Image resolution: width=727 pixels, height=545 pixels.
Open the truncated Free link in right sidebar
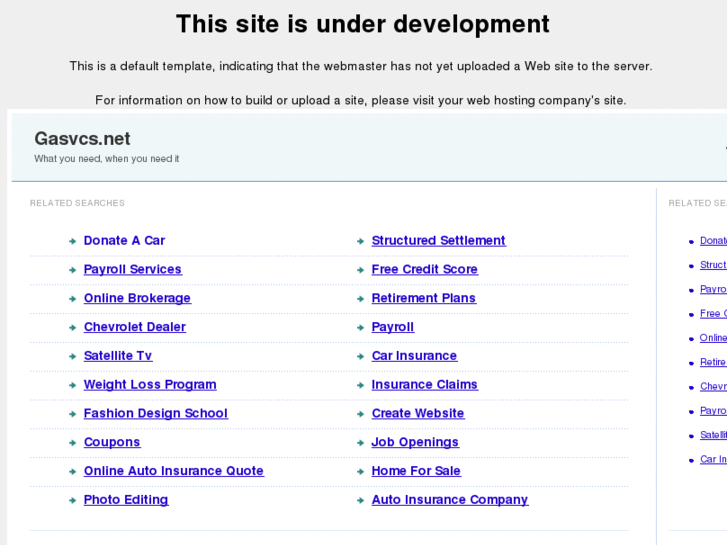point(713,314)
